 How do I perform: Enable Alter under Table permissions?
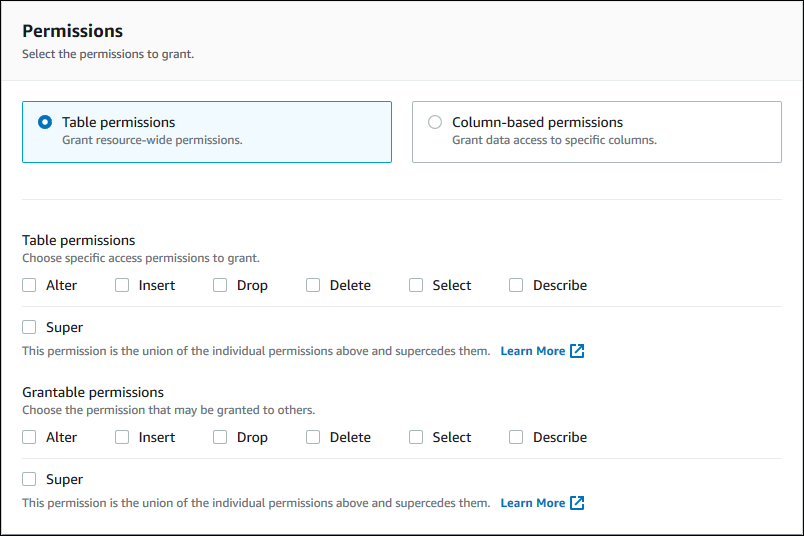tap(30, 285)
